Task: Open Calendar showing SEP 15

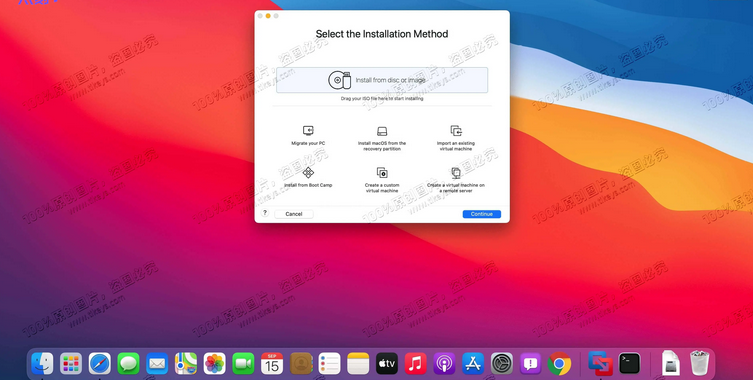Action: pos(272,364)
